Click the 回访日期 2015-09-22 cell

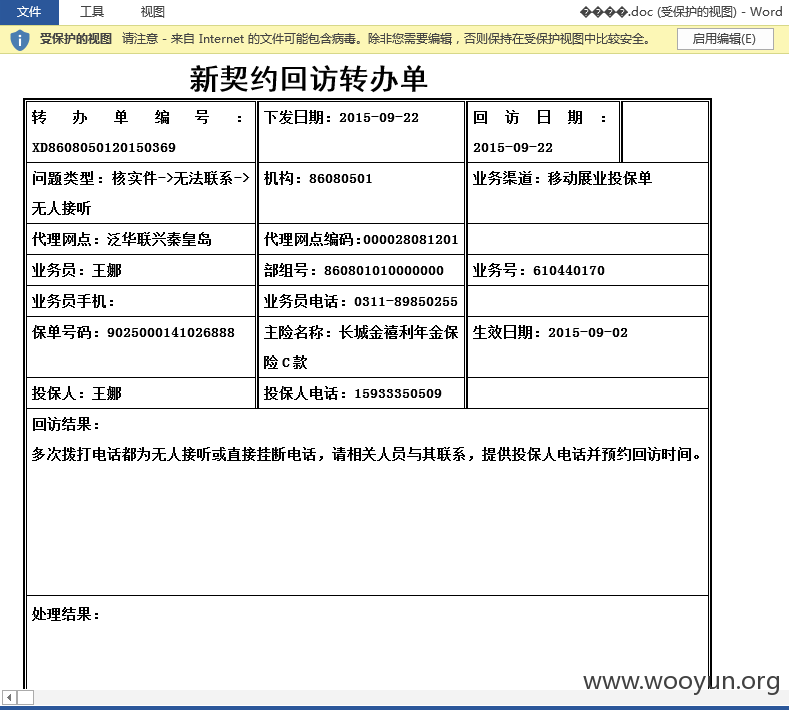(543, 132)
